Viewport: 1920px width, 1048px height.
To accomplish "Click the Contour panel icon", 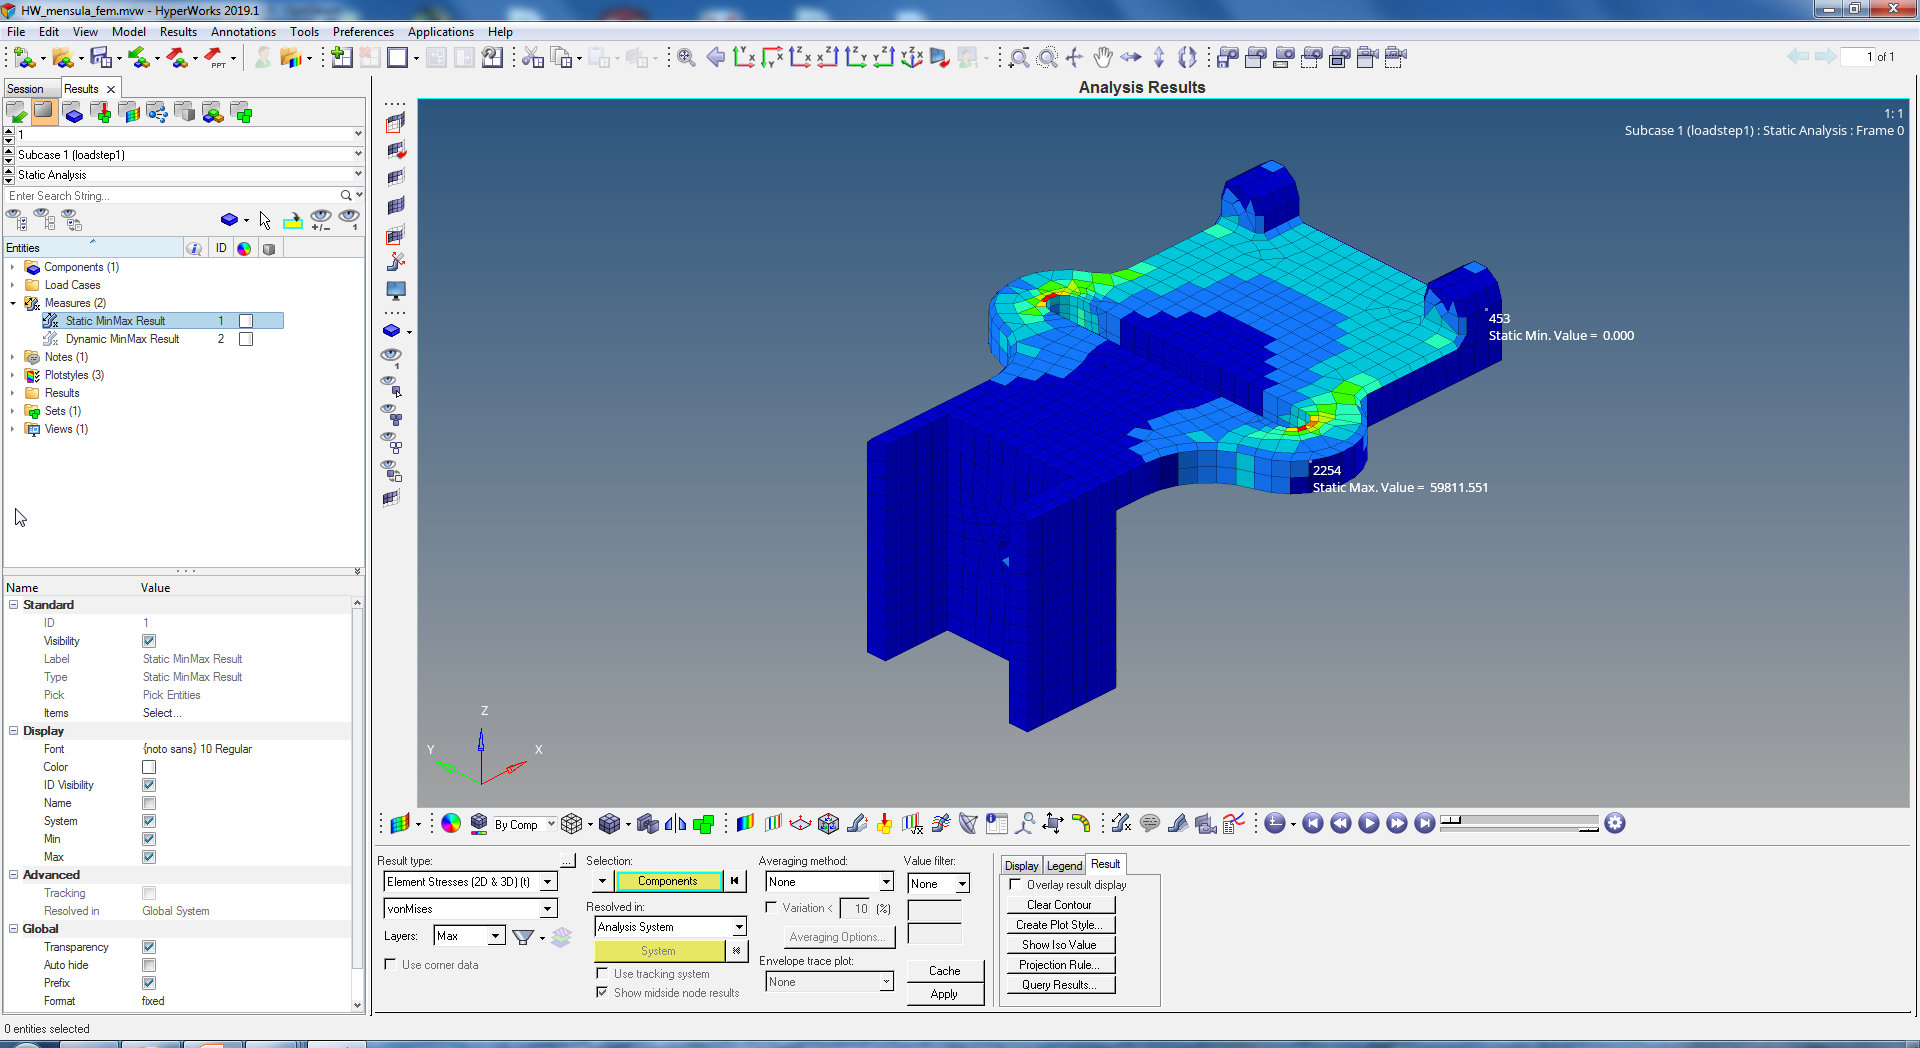I will [745, 824].
